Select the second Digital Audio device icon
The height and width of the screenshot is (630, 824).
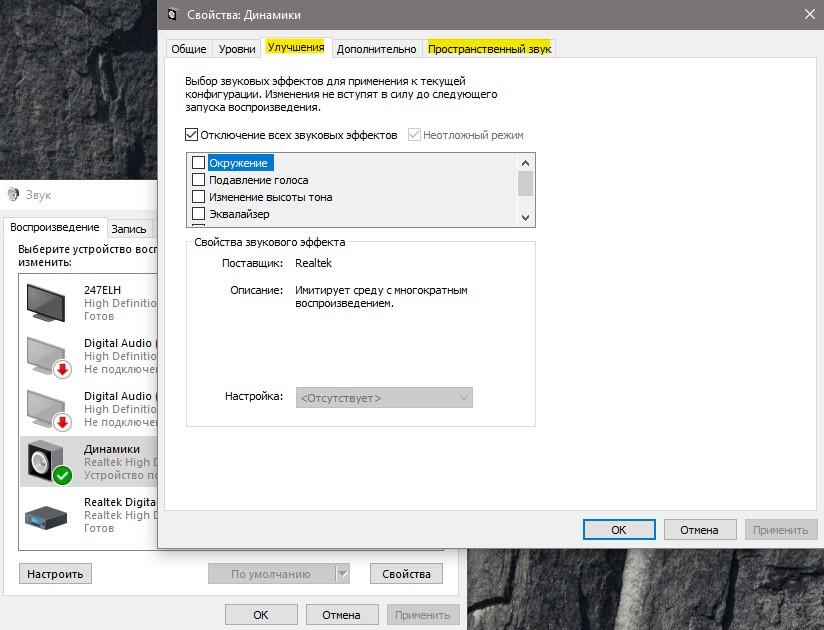[48, 410]
